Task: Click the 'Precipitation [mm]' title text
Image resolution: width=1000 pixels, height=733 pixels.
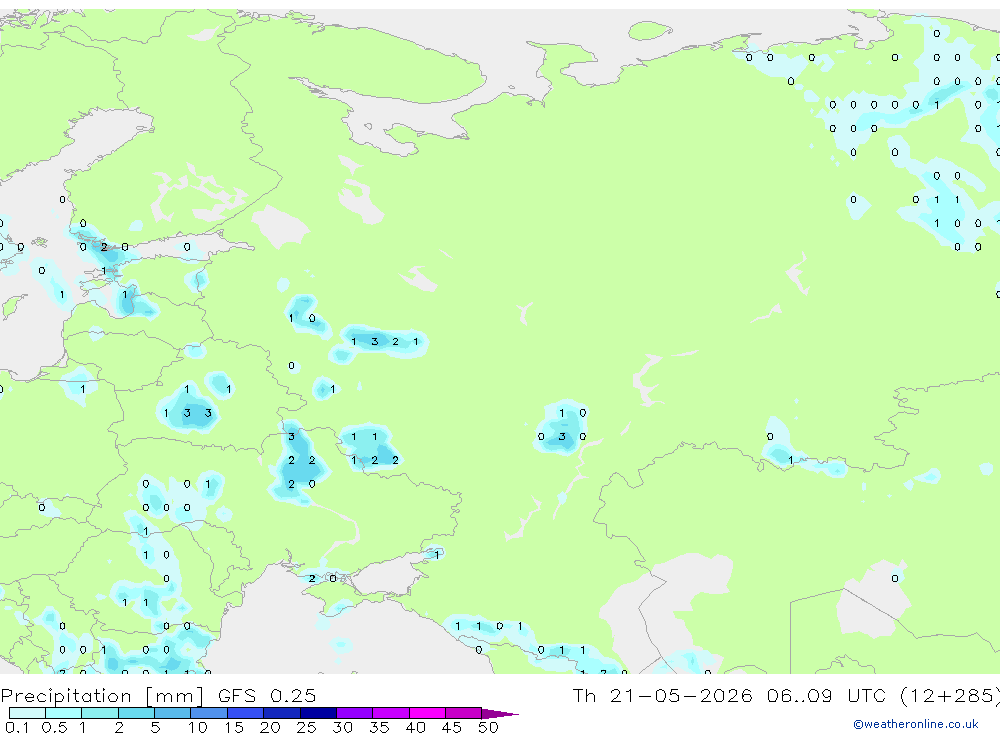Action: pos(102,696)
